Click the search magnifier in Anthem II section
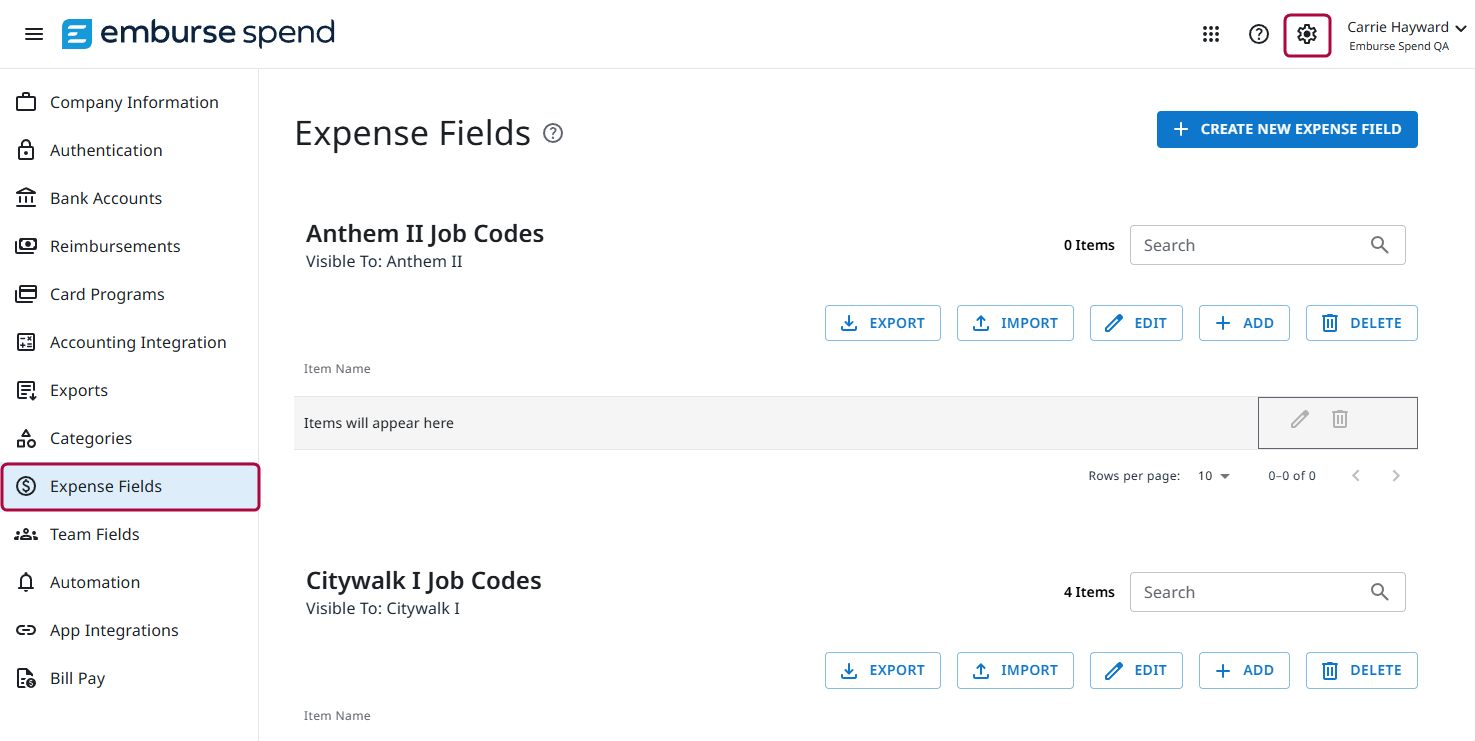Image resolution: width=1475 pixels, height=741 pixels. coord(1380,244)
